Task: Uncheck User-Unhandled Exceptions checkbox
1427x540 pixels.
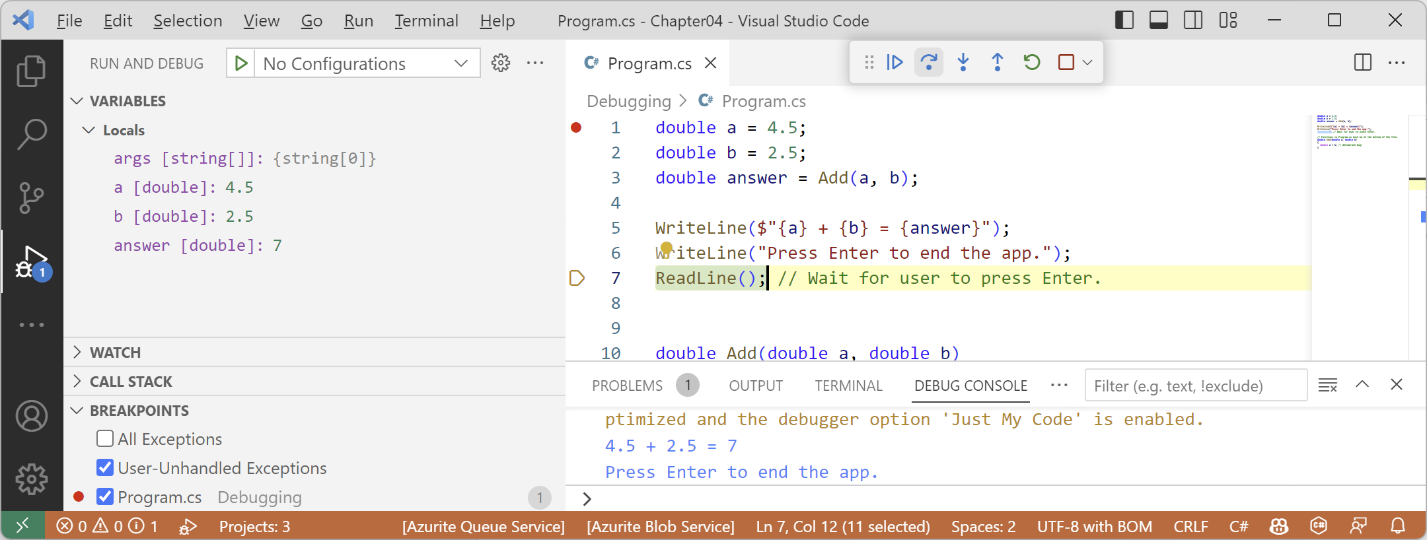Action: 105,468
